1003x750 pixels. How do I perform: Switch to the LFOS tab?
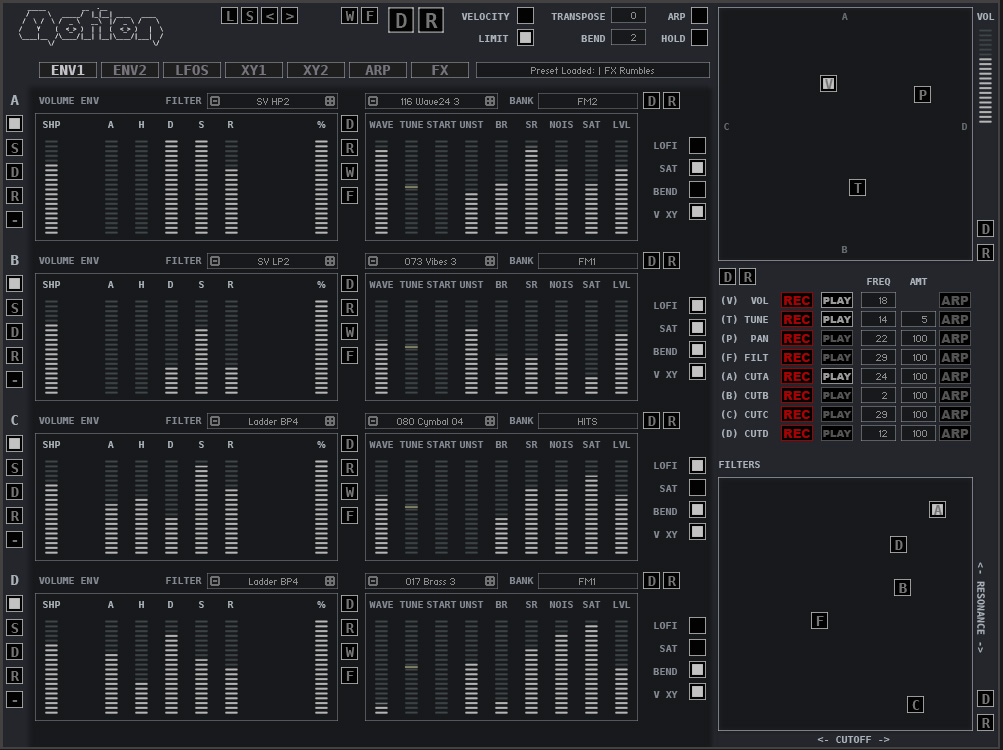click(192, 70)
